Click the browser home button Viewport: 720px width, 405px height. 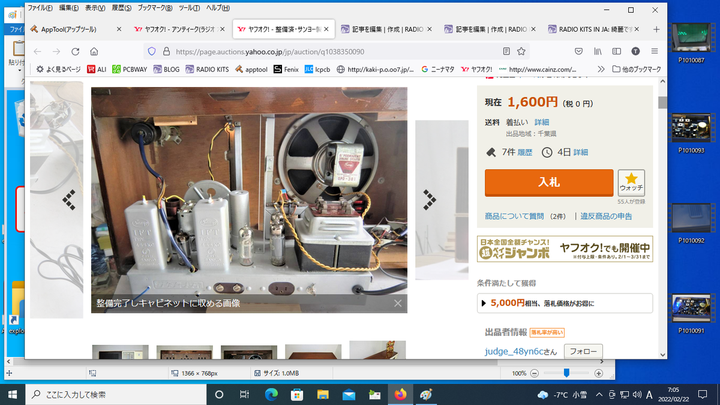pyautogui.click(x=92, y=50)
